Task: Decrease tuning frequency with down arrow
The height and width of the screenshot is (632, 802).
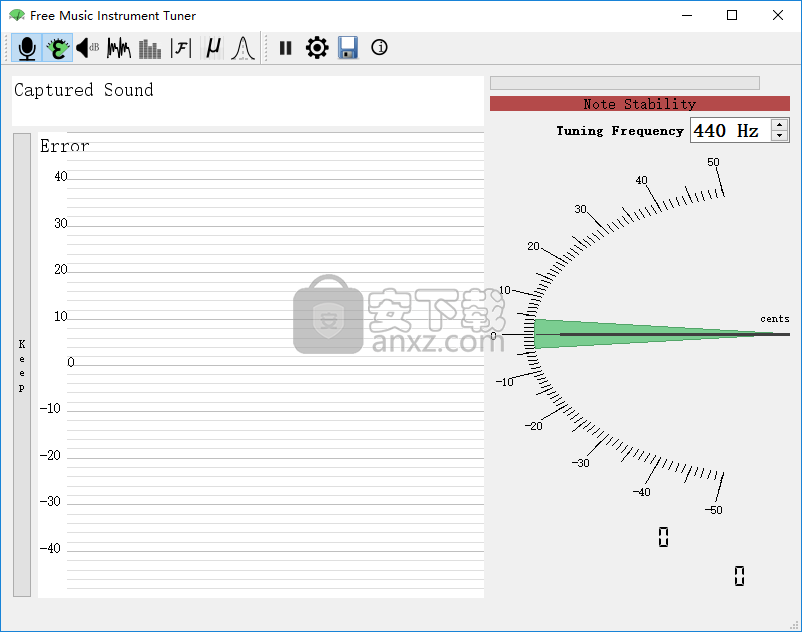Action: tap(779, 136)
